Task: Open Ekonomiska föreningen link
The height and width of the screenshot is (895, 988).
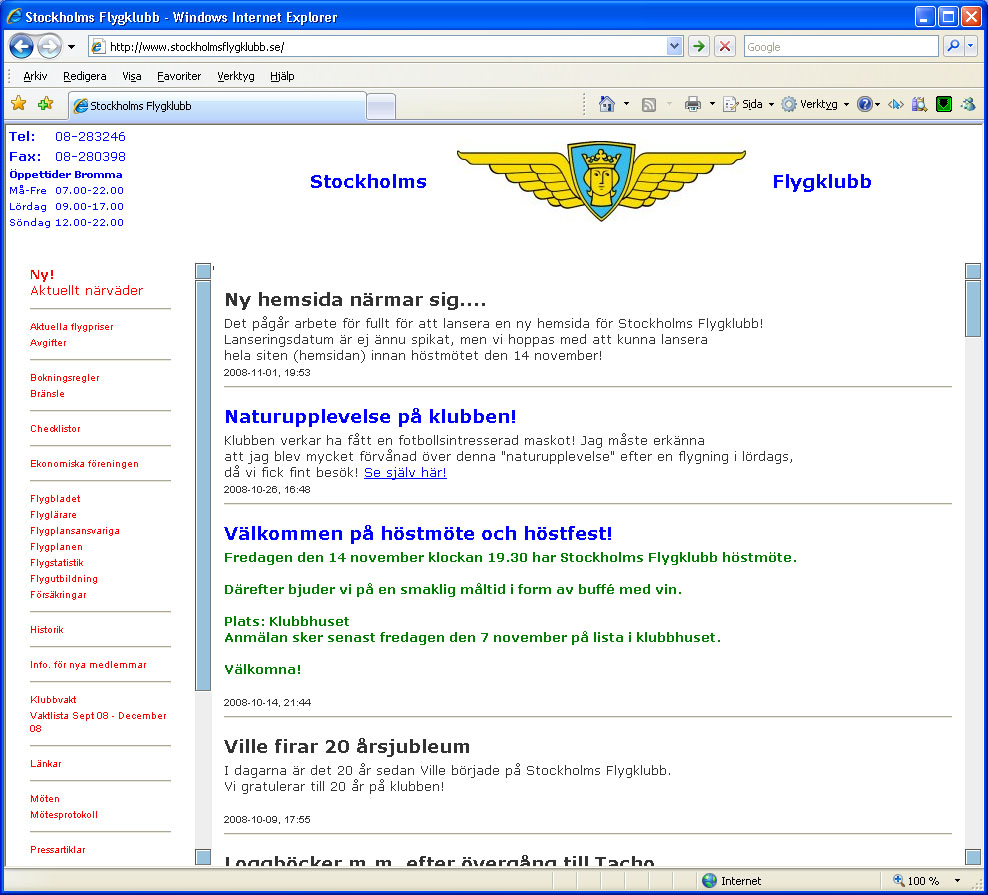Action: [84, 464]
